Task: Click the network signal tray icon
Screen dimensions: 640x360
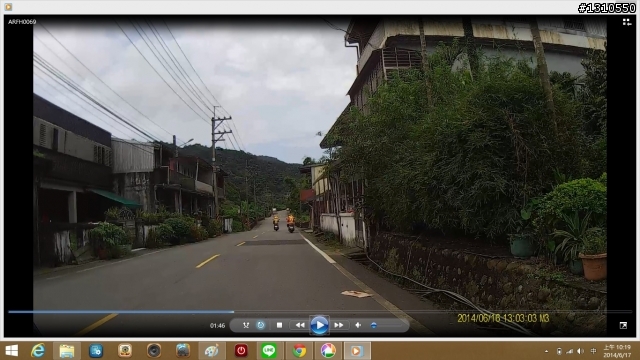Action: [569, 351]
